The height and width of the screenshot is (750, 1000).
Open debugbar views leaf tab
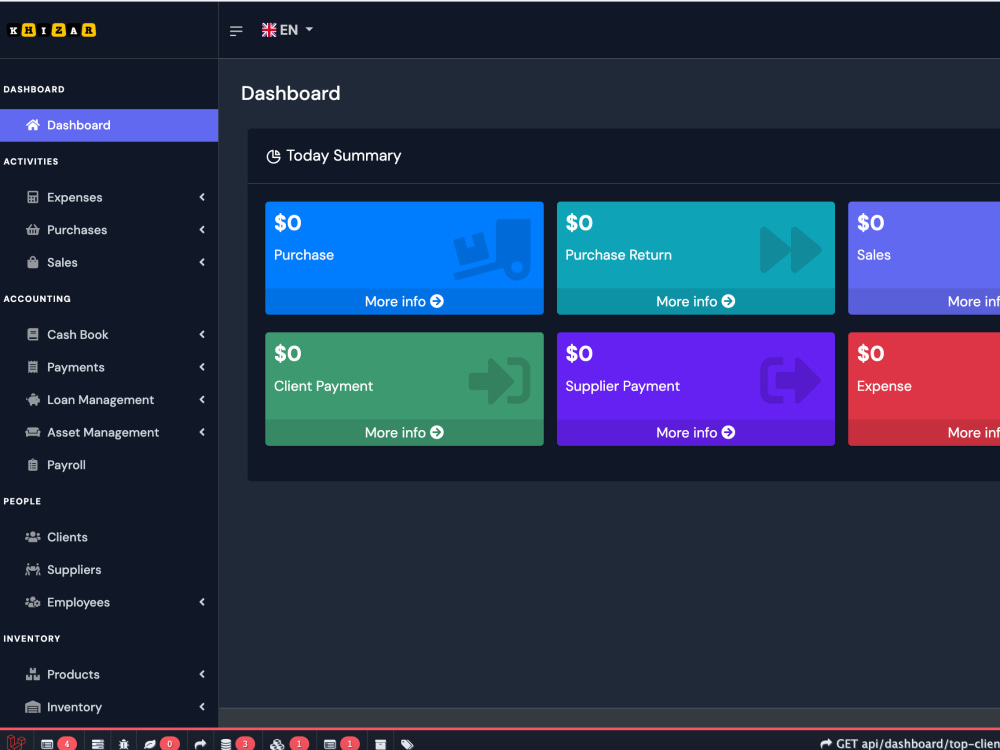(x=161, y=744)
